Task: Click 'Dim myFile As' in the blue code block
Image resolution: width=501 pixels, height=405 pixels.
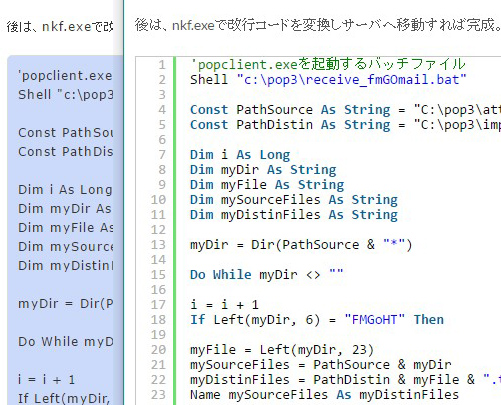Action: 66,228
